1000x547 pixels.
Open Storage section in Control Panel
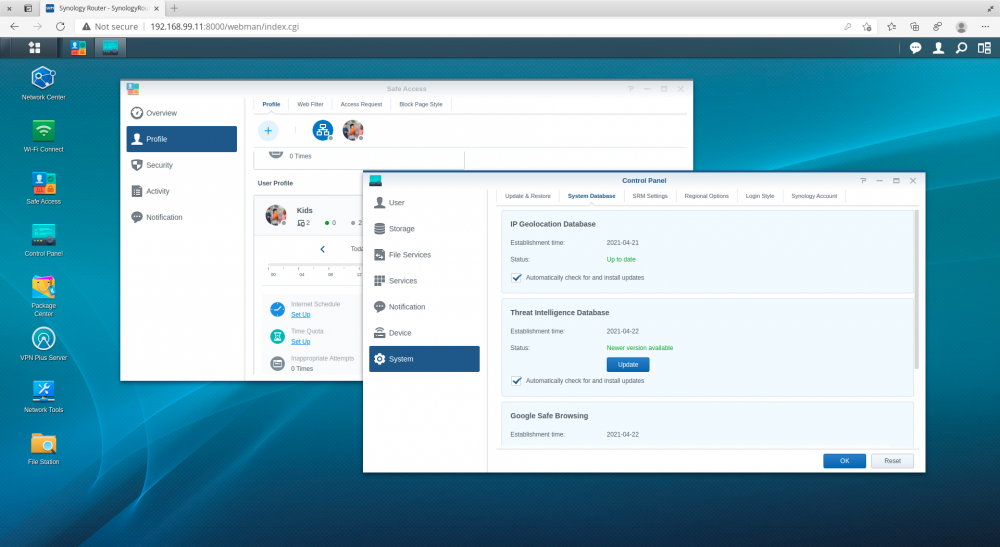(424, 229)
